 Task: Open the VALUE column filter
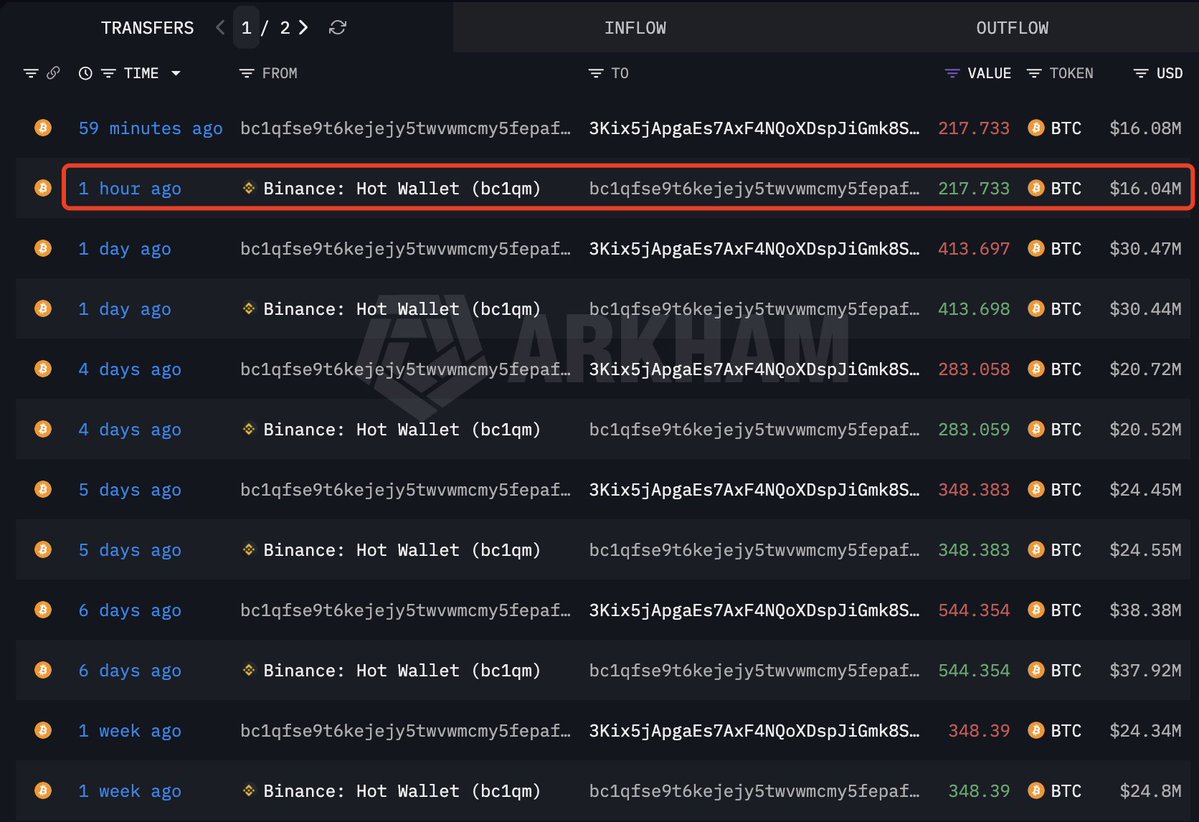952,73
